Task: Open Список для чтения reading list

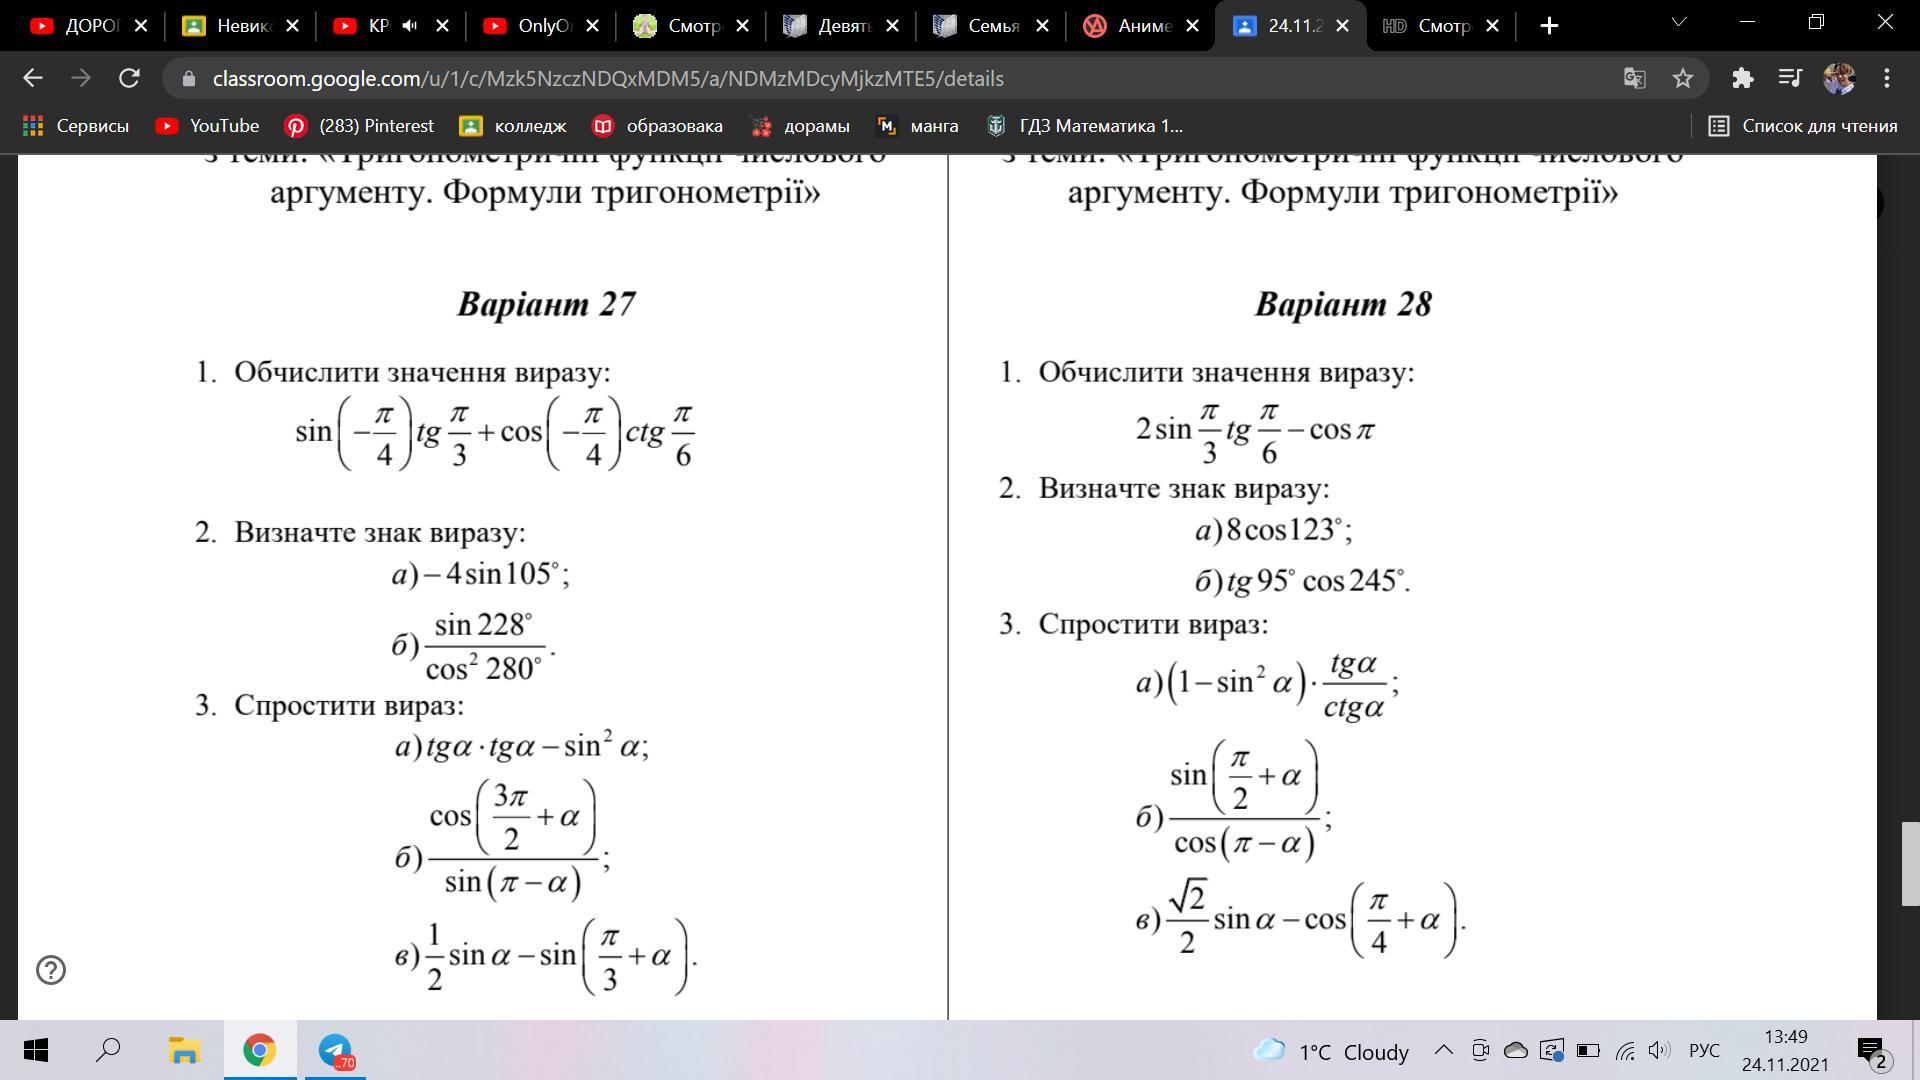Action: click(1803, 126)
